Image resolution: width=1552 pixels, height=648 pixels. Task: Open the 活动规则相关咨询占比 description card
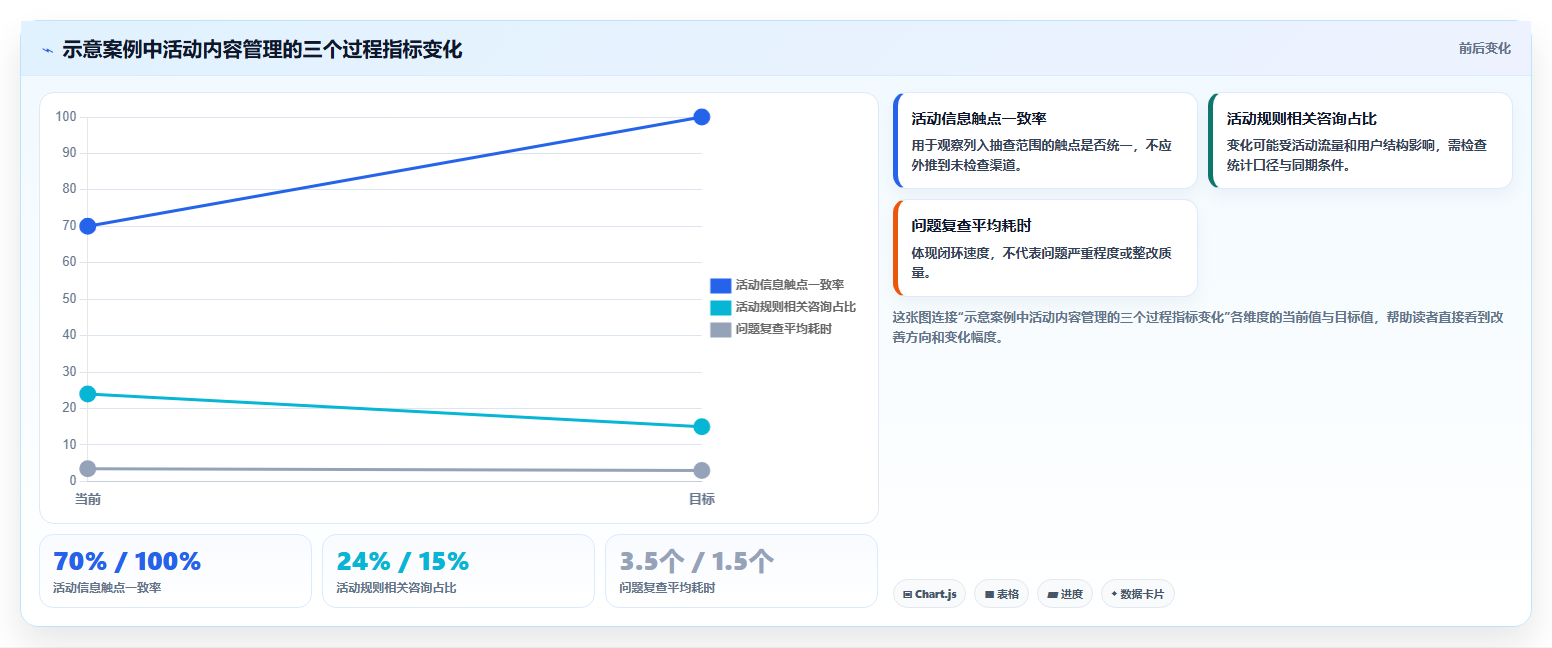click(x=1360, y=141)
